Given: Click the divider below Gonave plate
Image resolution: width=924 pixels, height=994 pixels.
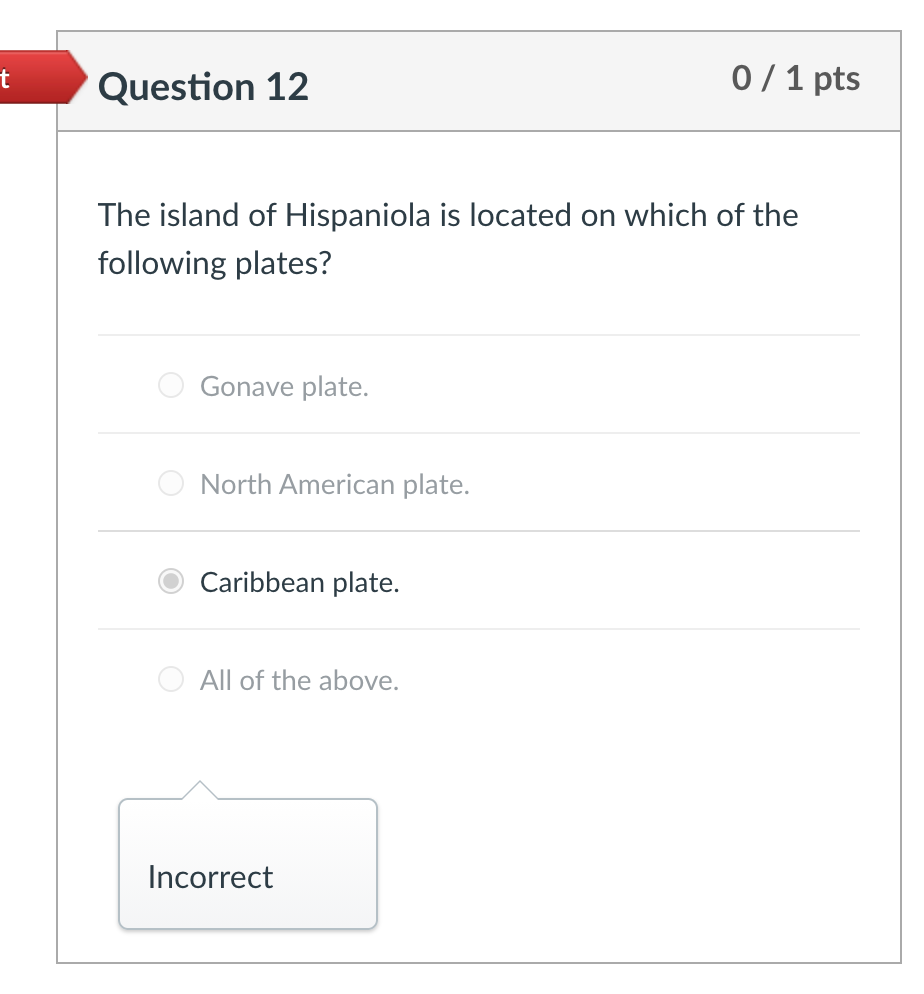Looking at the screenshot, I should 478,433.
